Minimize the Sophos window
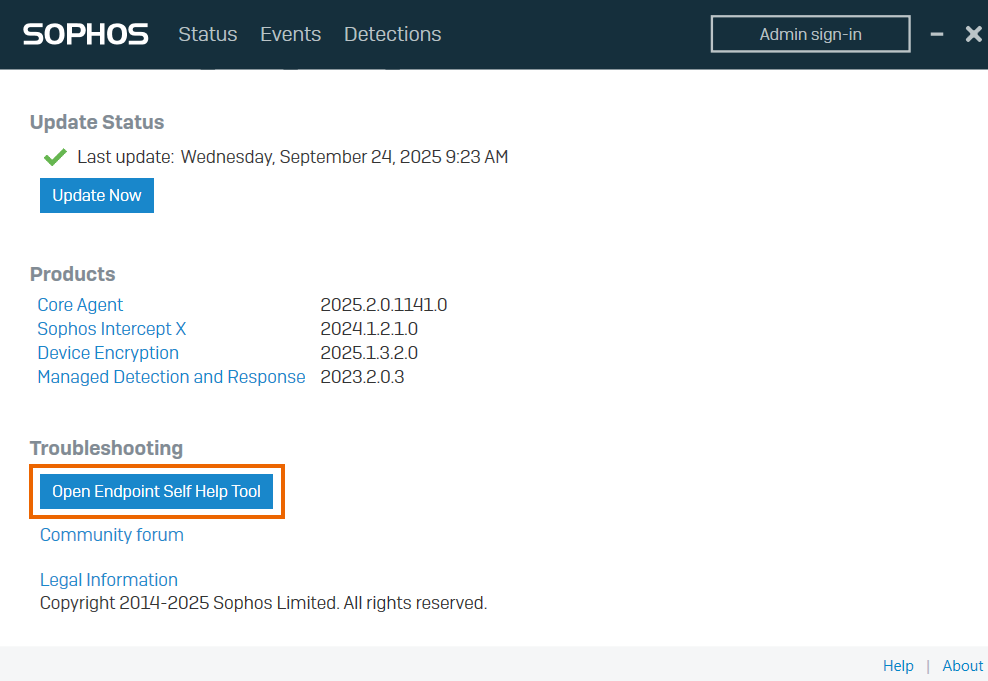This screenshot has height=681, width=988. pyautogui.click(x=937, y=34)
